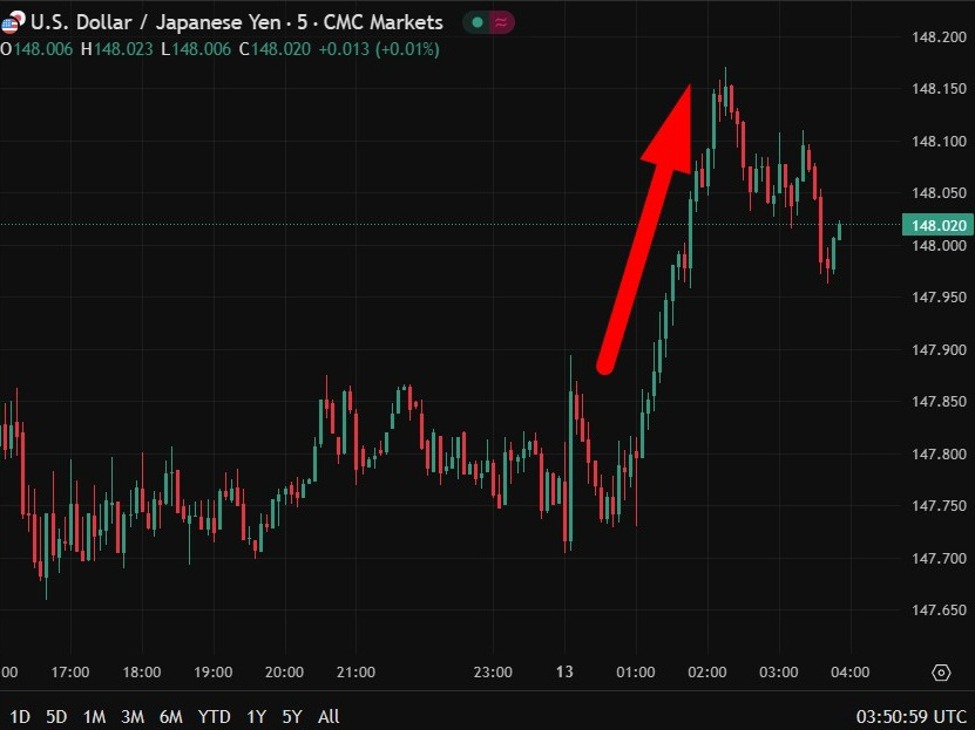
Task: Show the 5Y time range
Action: [x=292, y=716]
